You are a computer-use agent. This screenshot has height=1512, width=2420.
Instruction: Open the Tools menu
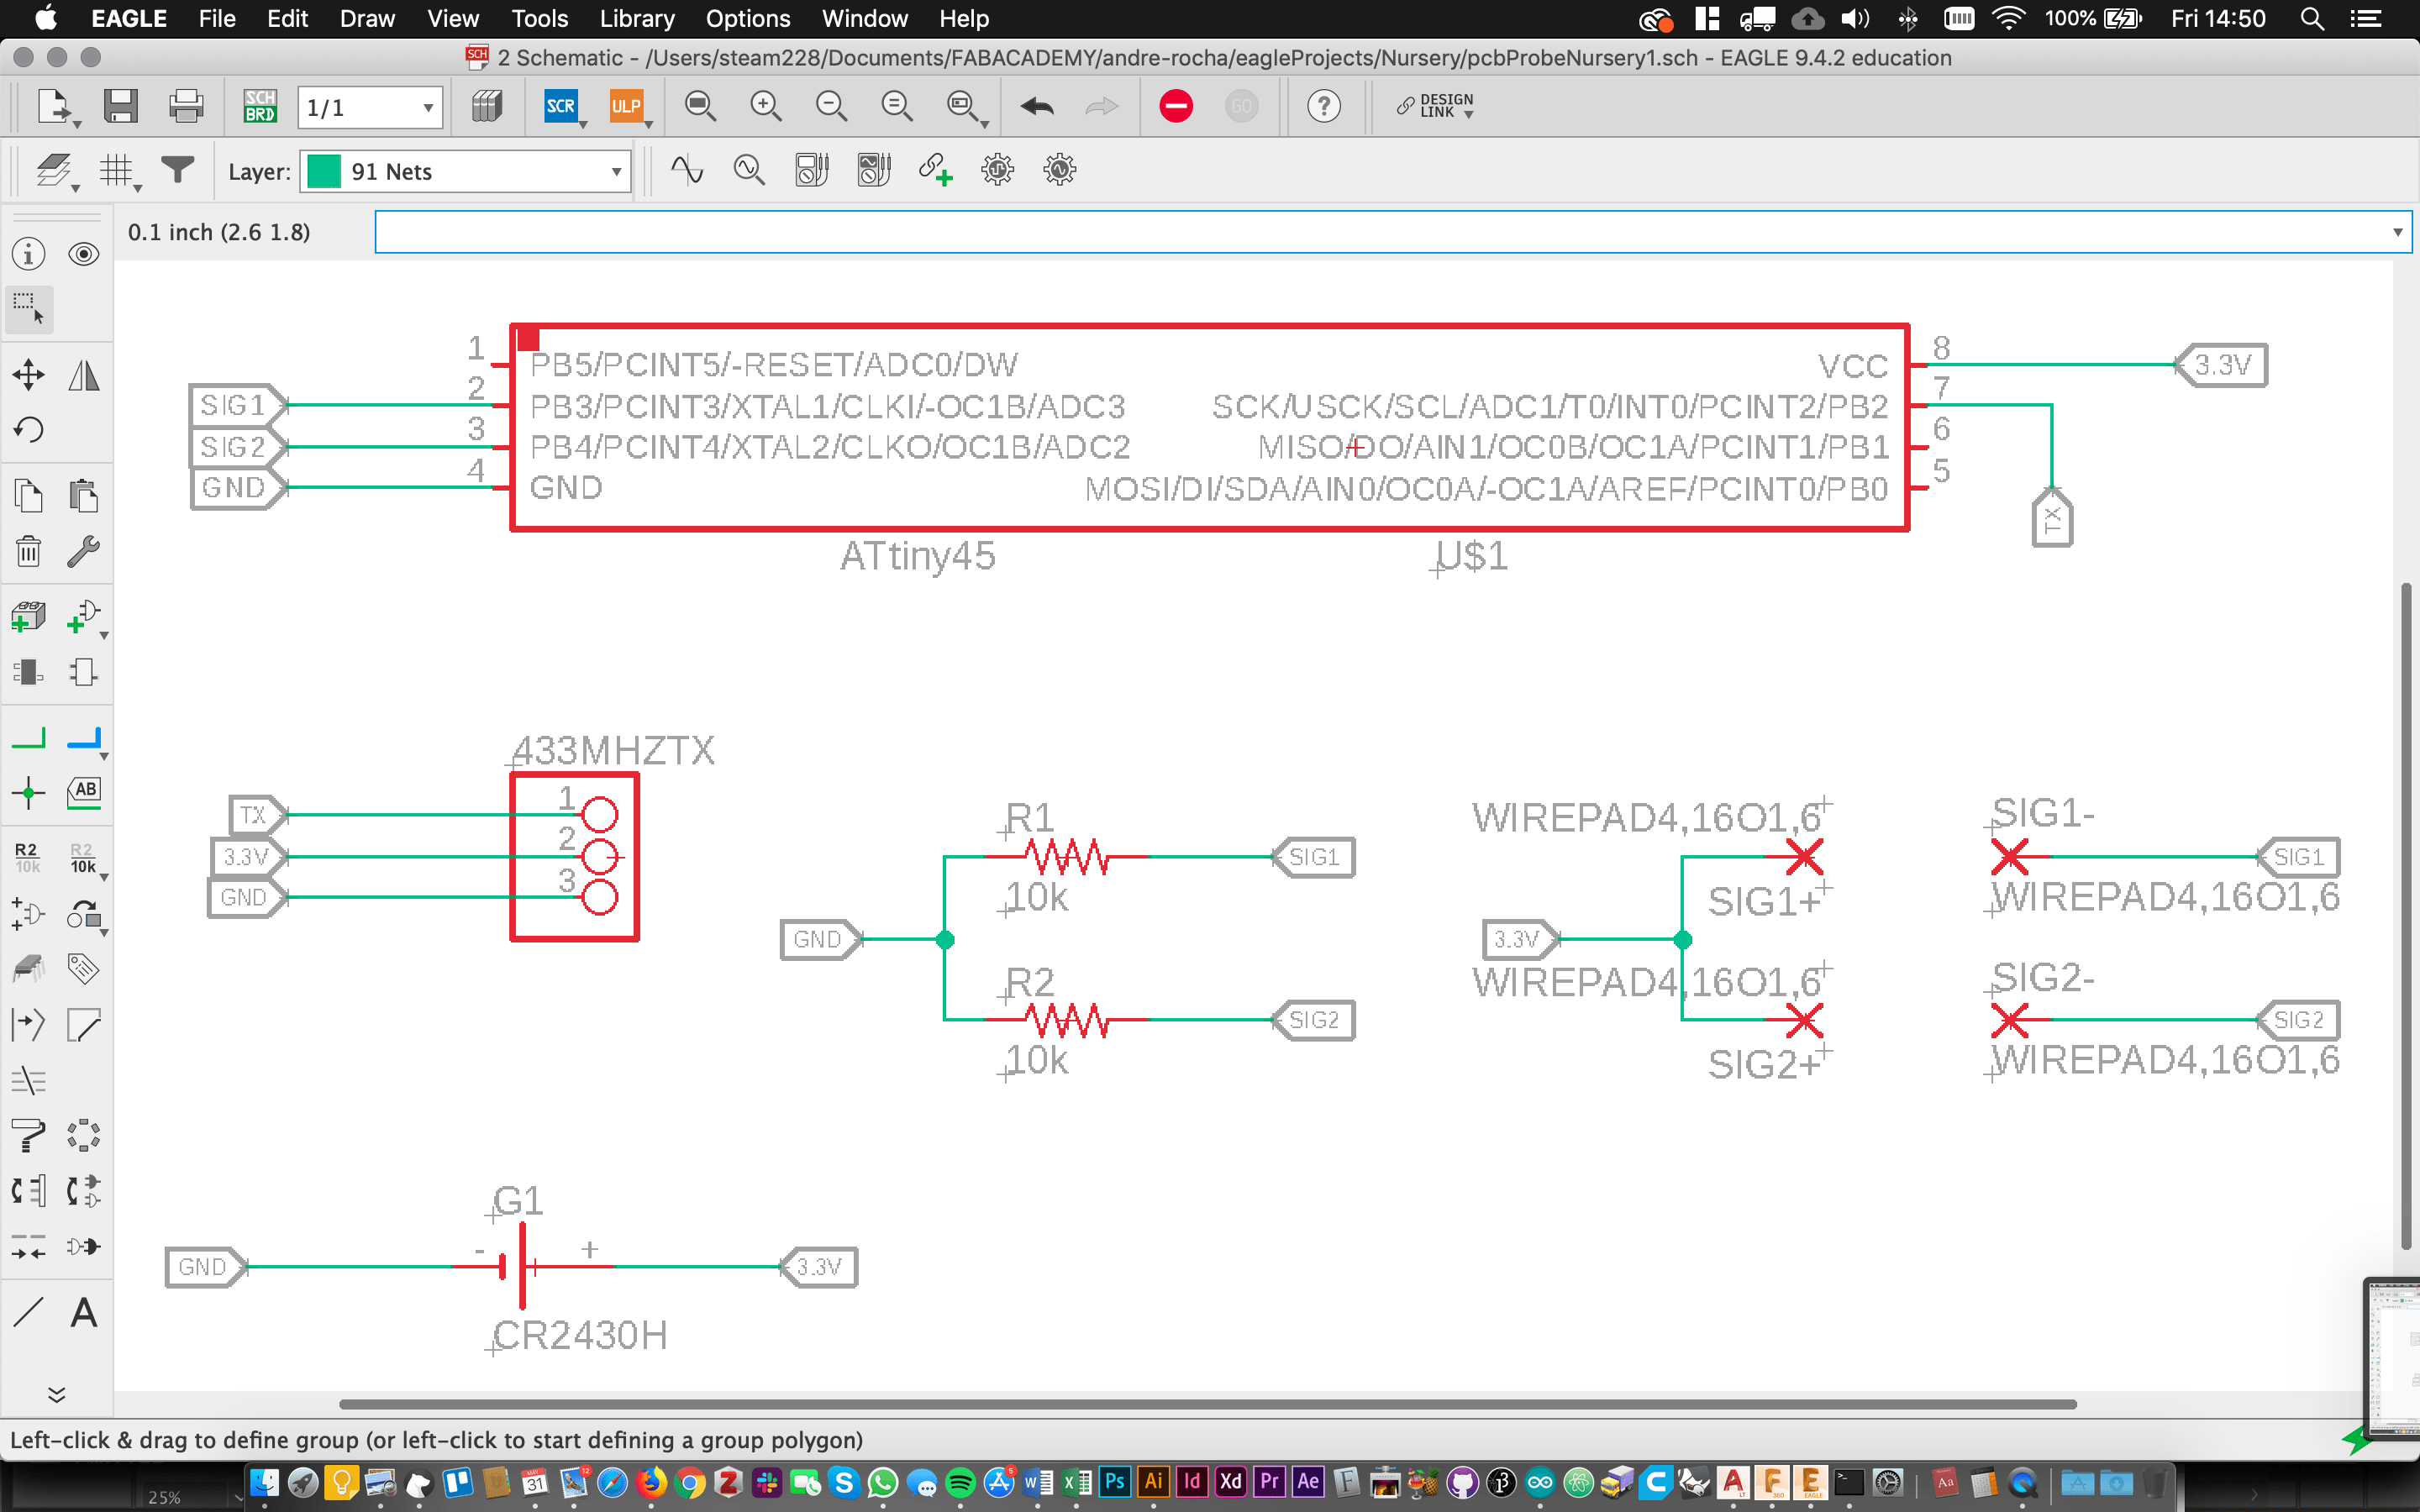tap(539, 18)
